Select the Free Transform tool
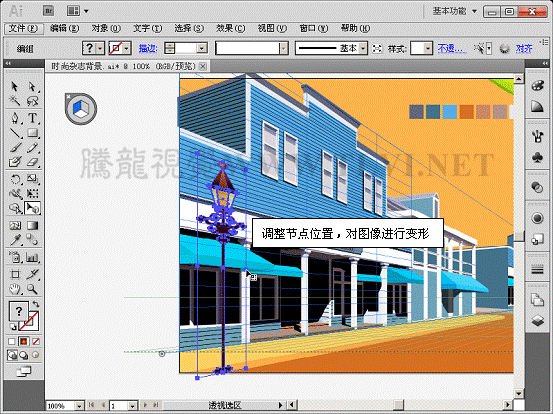 pos(32,194)
